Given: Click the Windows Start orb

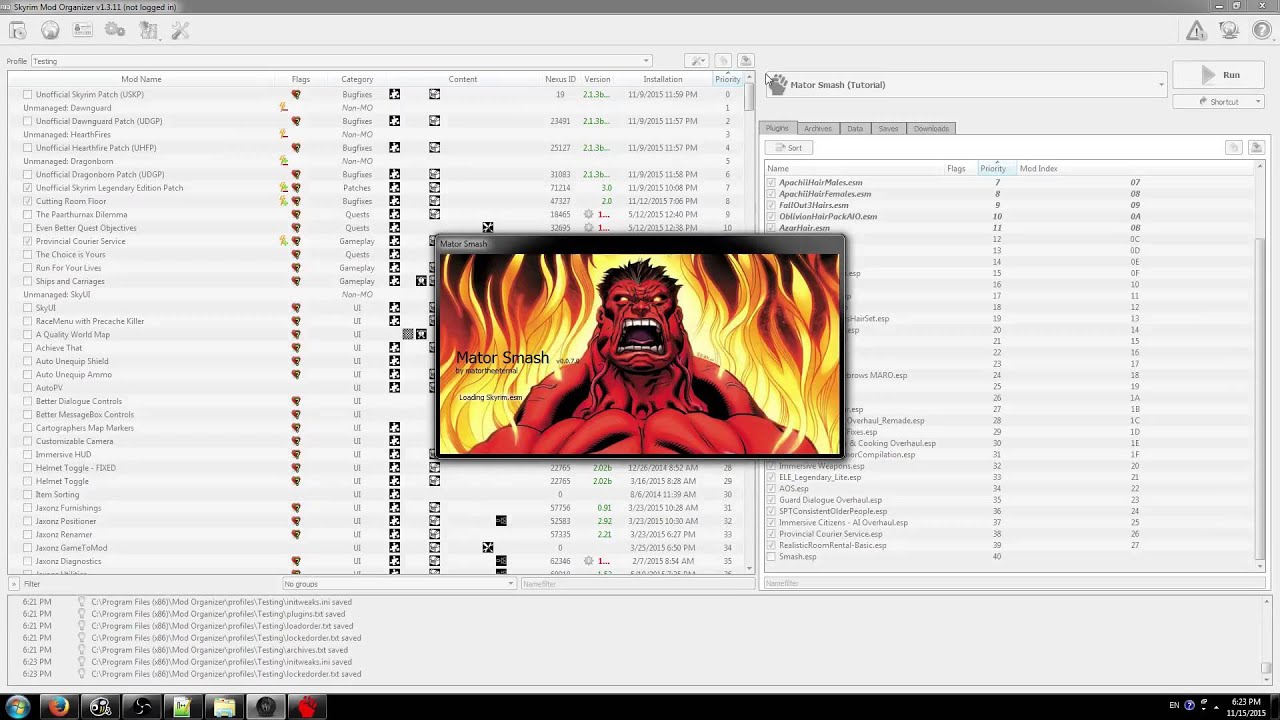Looking at the screenshot, I should point(18,707).
